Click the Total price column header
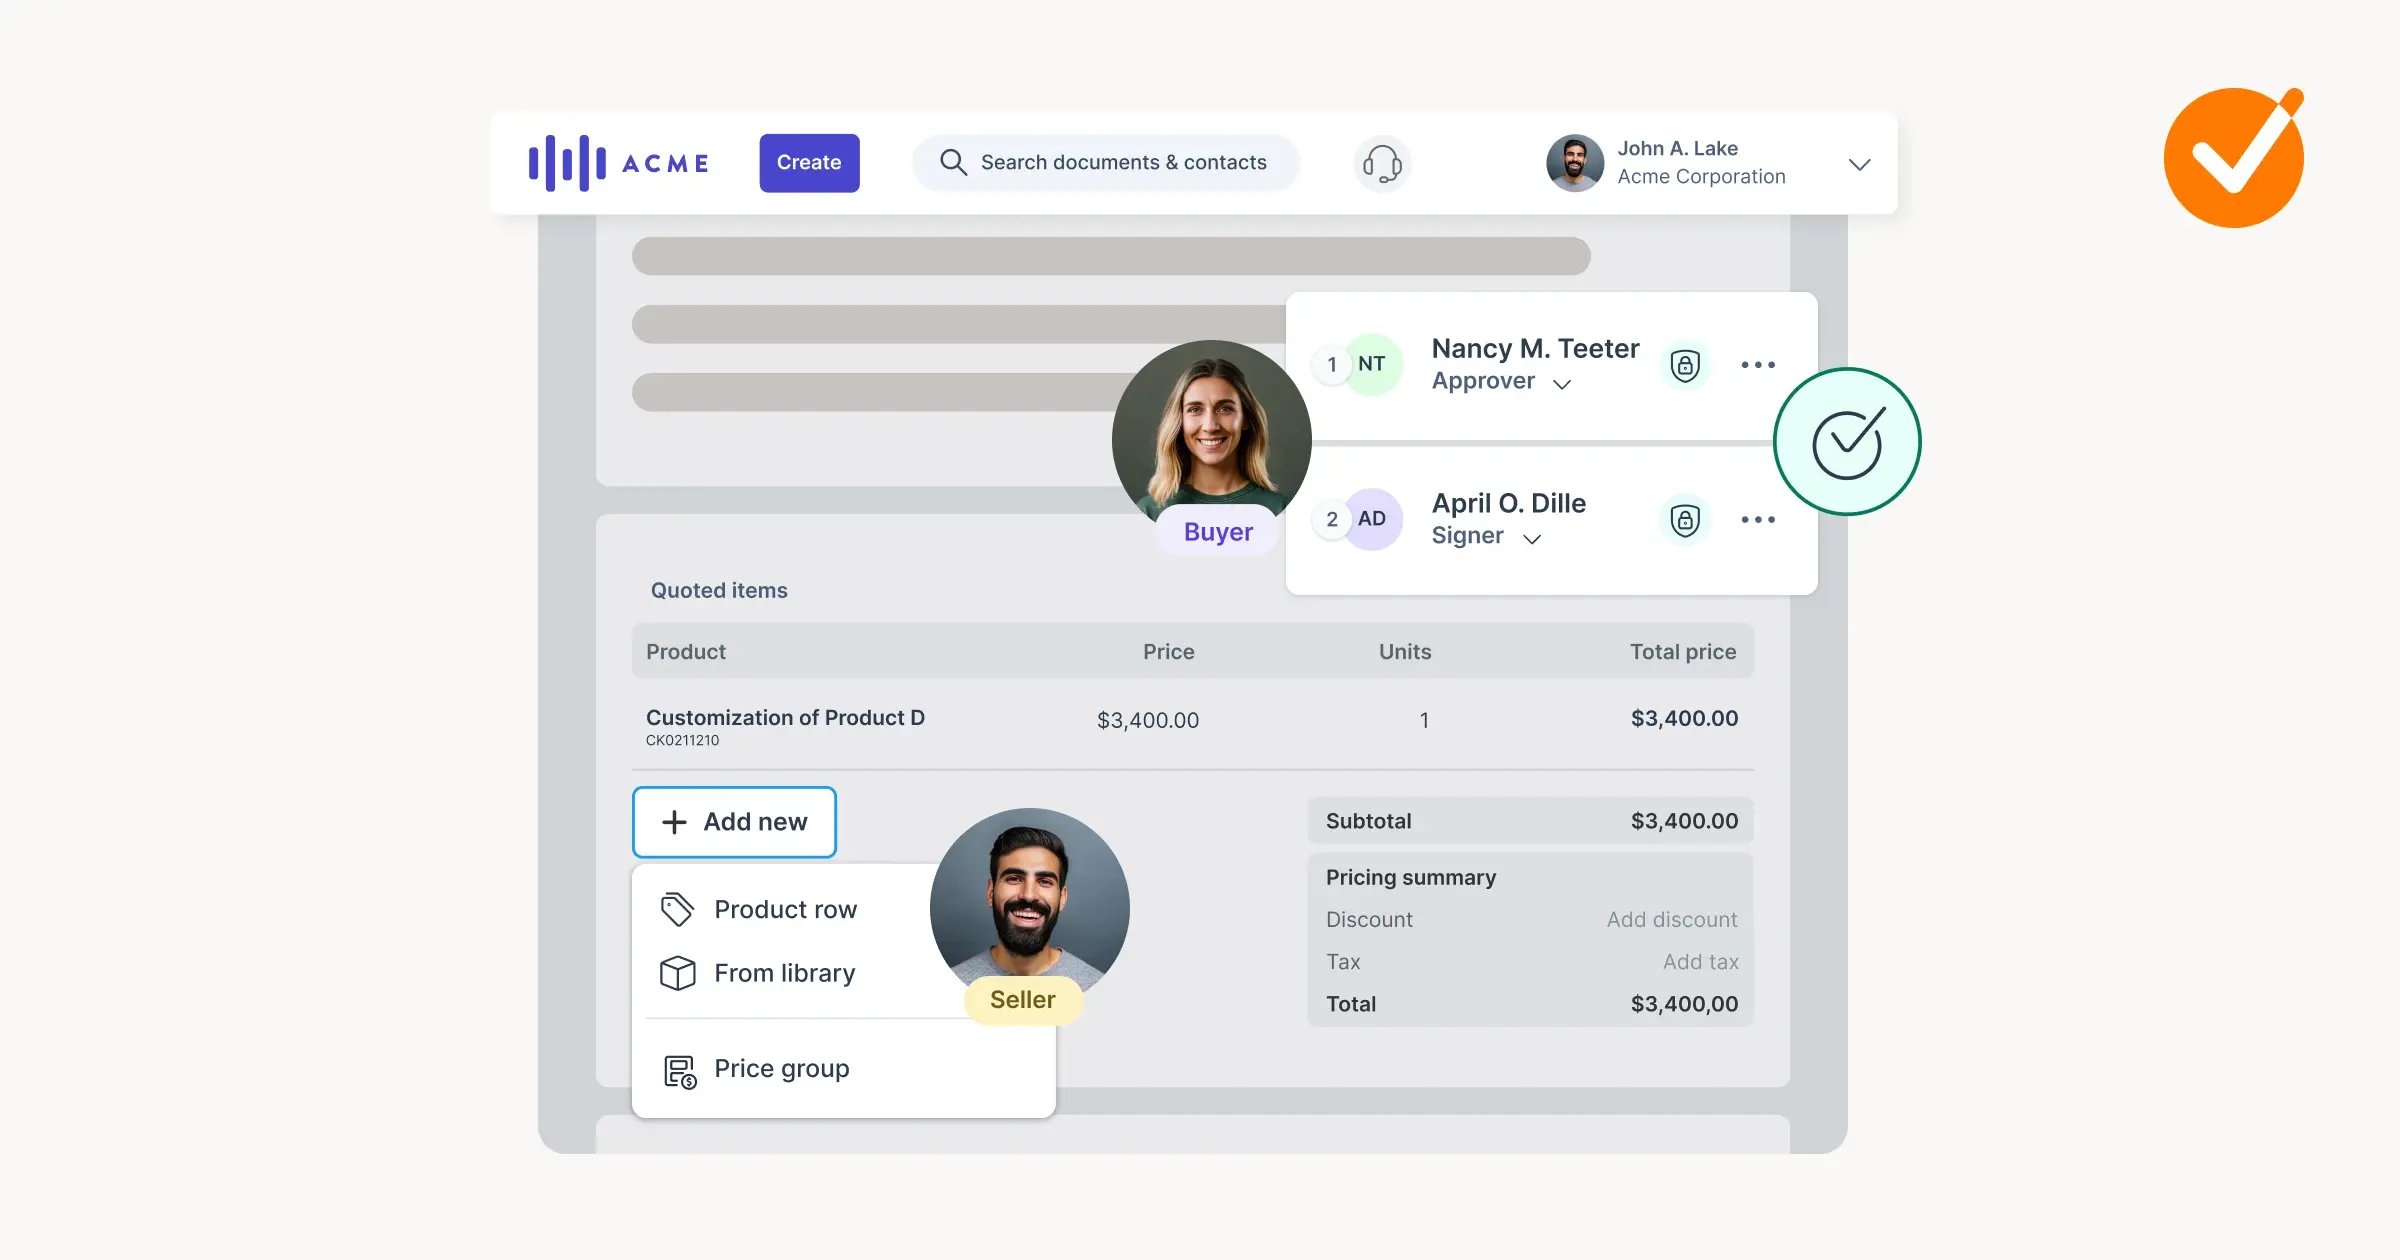The height and width of the screenshot is (1260, 2400). [1683, 652]
